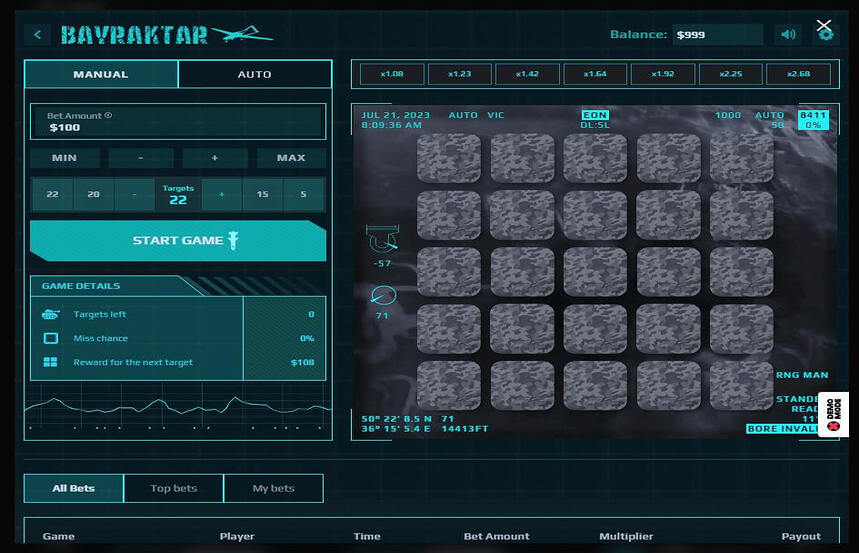The image size is (859, 553).
Task: Close the game with the X icon
Action: (x=823, y=25)
